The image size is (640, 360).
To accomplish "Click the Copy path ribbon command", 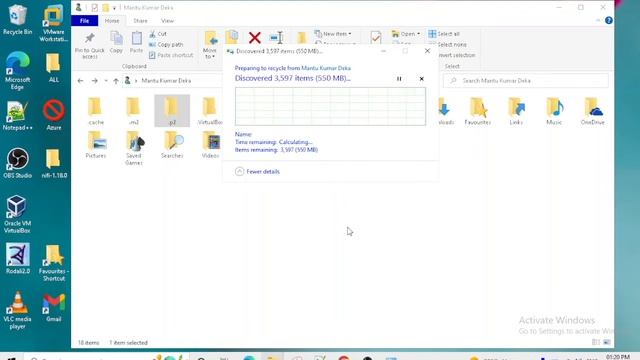I will coord(166,44).
